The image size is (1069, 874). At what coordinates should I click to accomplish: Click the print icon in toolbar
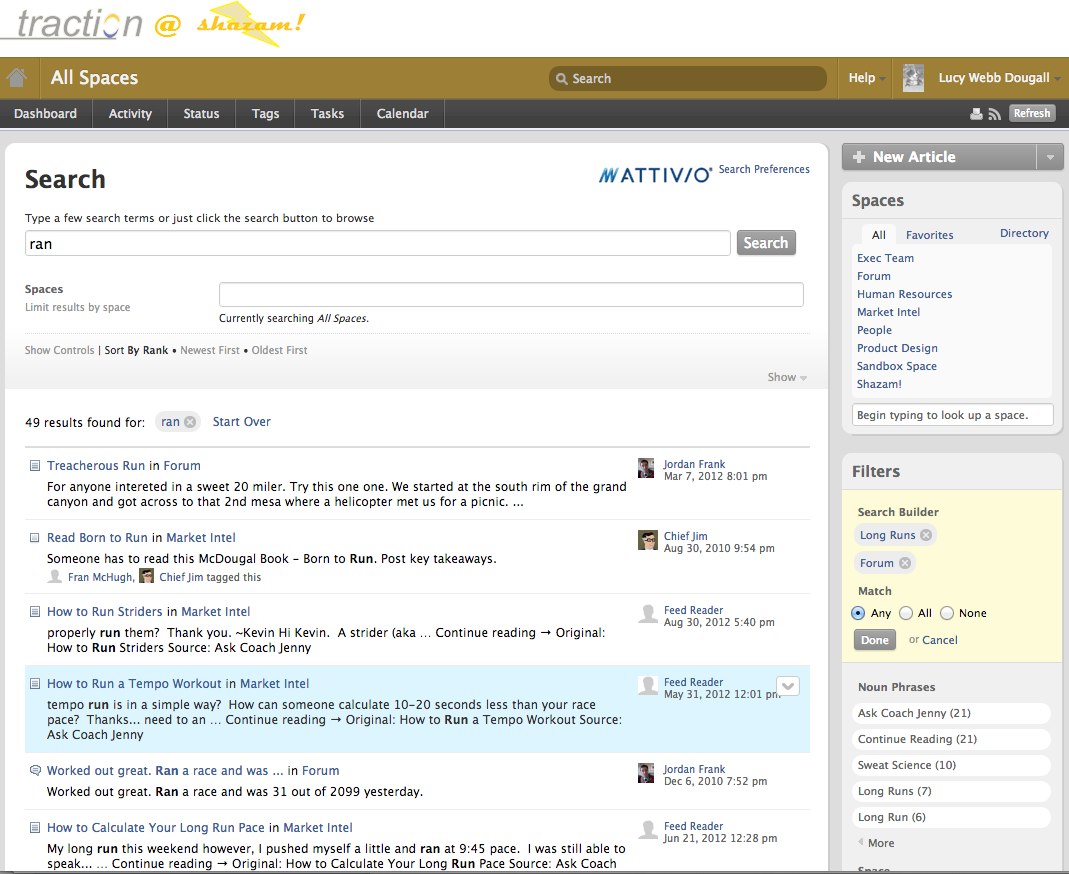[x=977, y=114]
